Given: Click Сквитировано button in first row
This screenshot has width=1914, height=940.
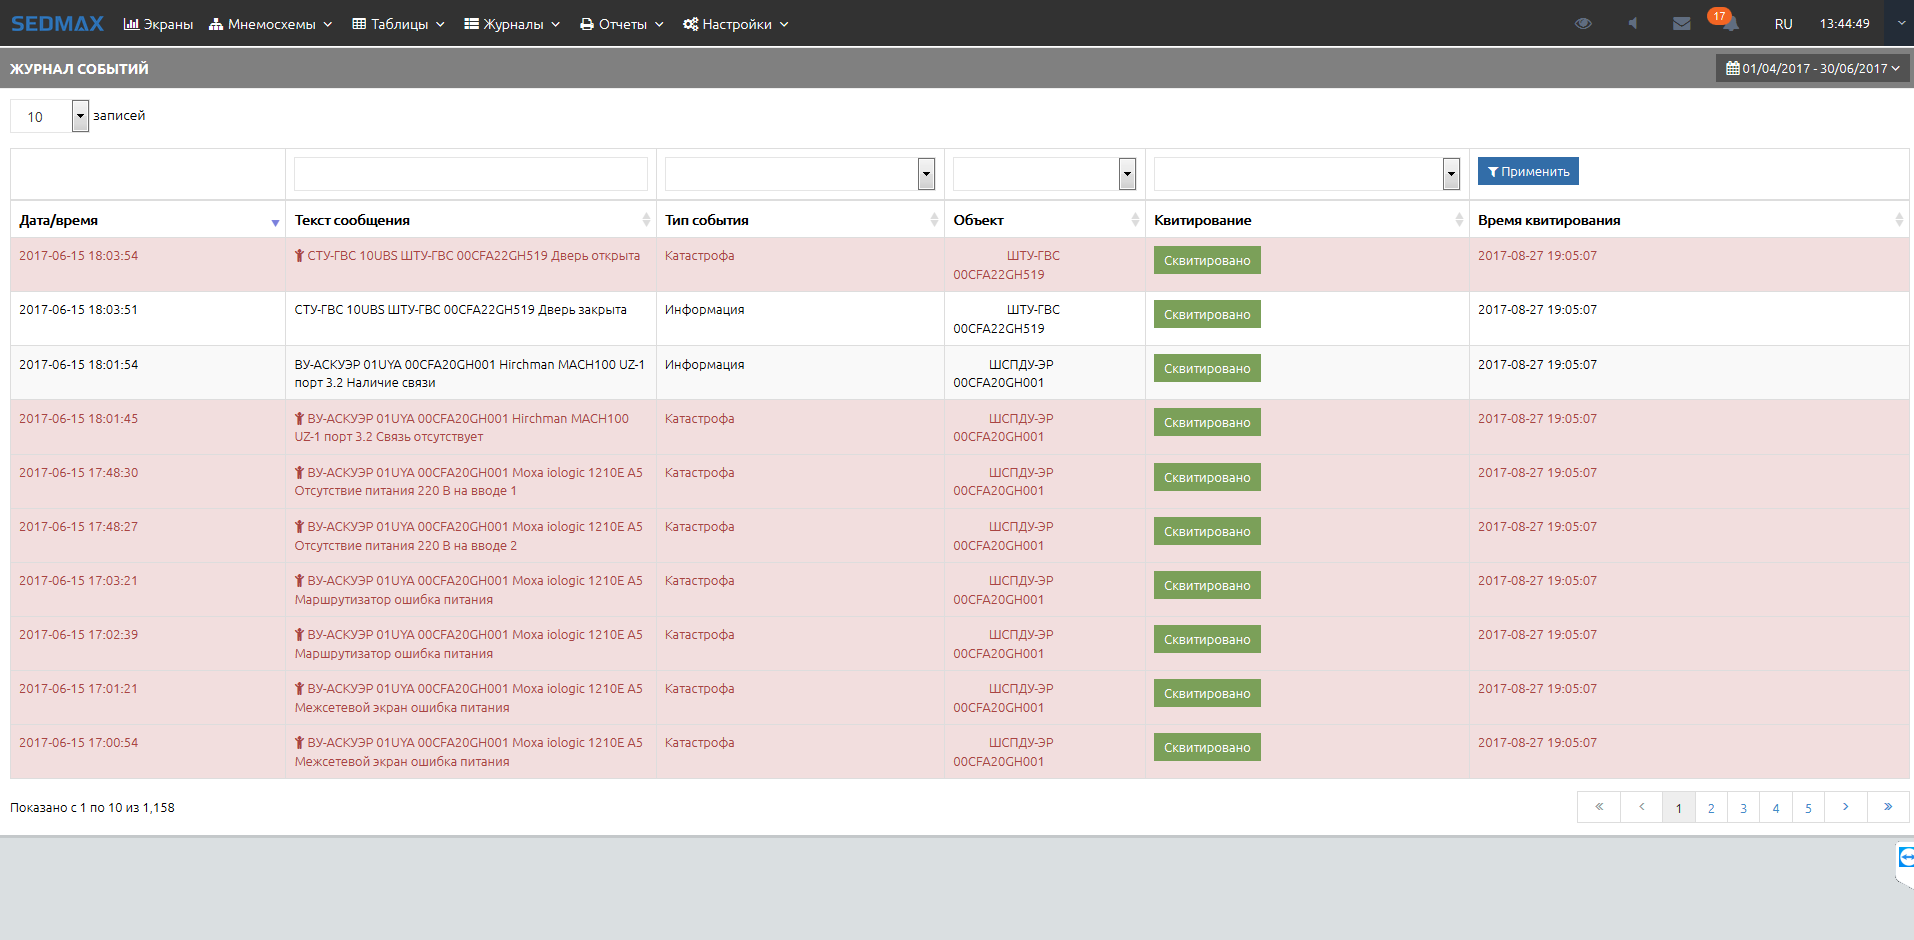Looking at the screenshot, I should (x=1206, y=260).
